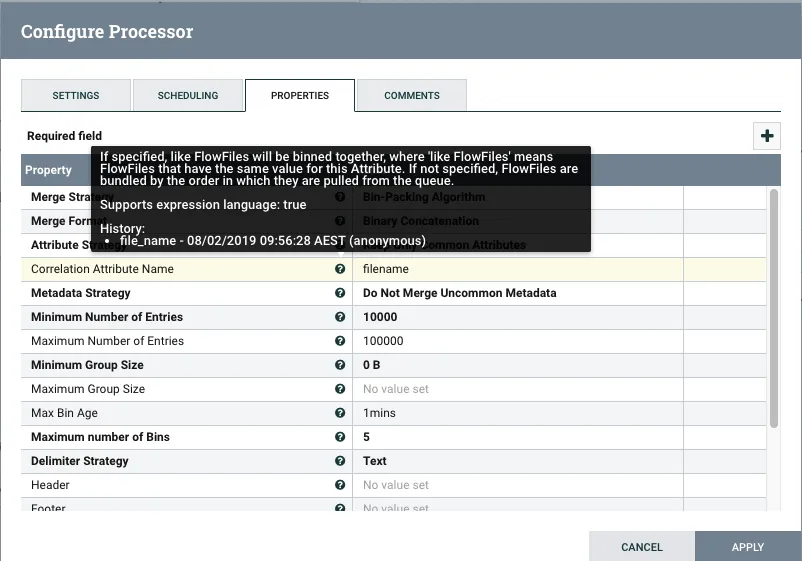Click help icon for Max Bin Age
802x561 pixels.
point(340,413)
